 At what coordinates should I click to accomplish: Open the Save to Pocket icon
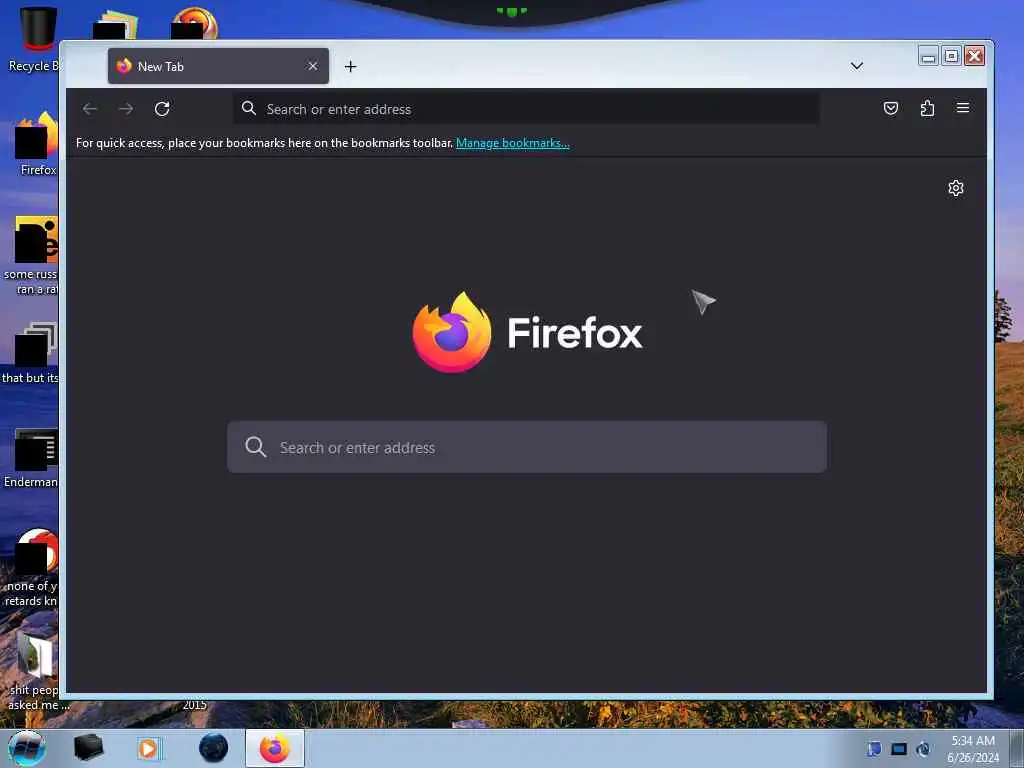(891, 108)
